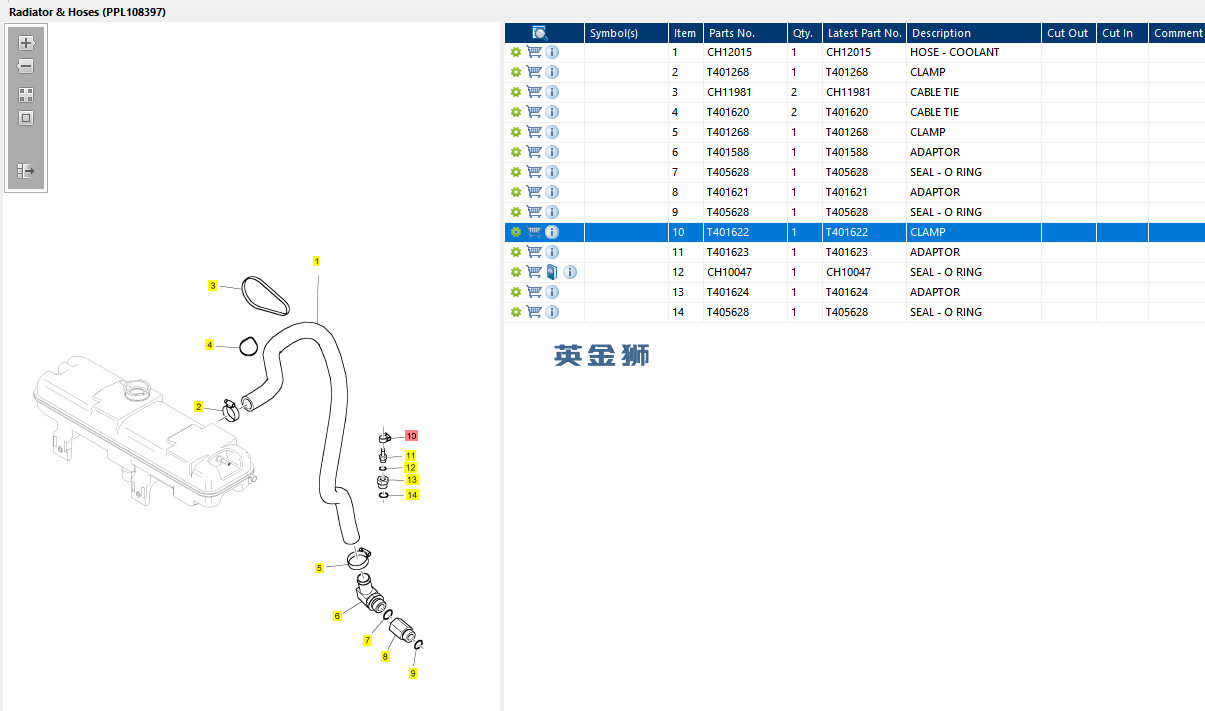This screenshot has height=711, width=1205.
Task: Open blue book icon on item 12 row
Action: [x=552, y=272]
